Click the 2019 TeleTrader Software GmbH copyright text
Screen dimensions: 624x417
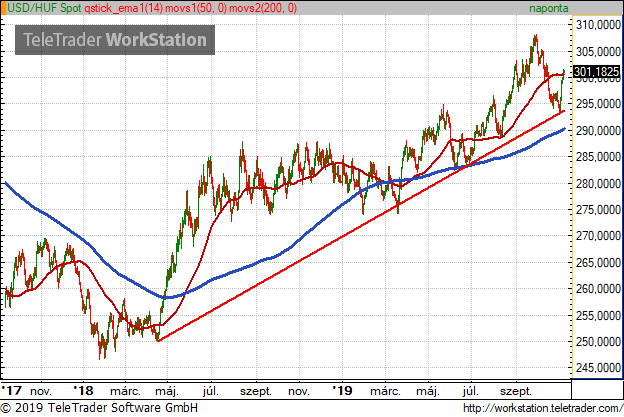click(99, 408)
